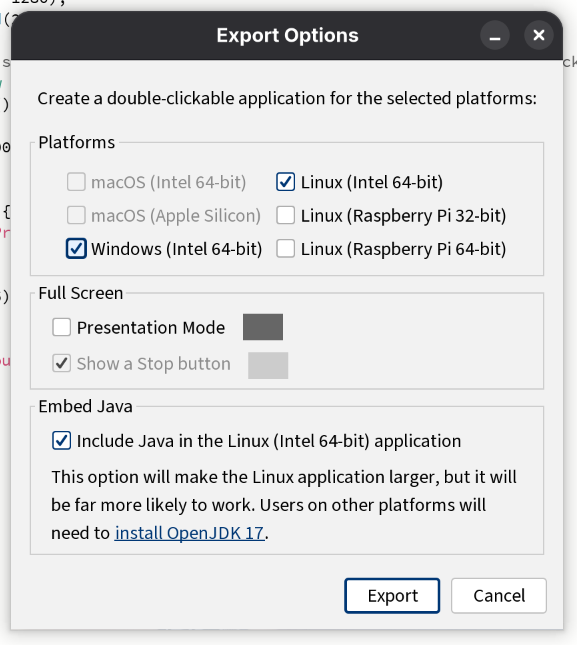This screenshot has height=645, width=577.
Task: Check Linux (Raspberry Pi 64-bit) platform
Action: coord(285,248)
